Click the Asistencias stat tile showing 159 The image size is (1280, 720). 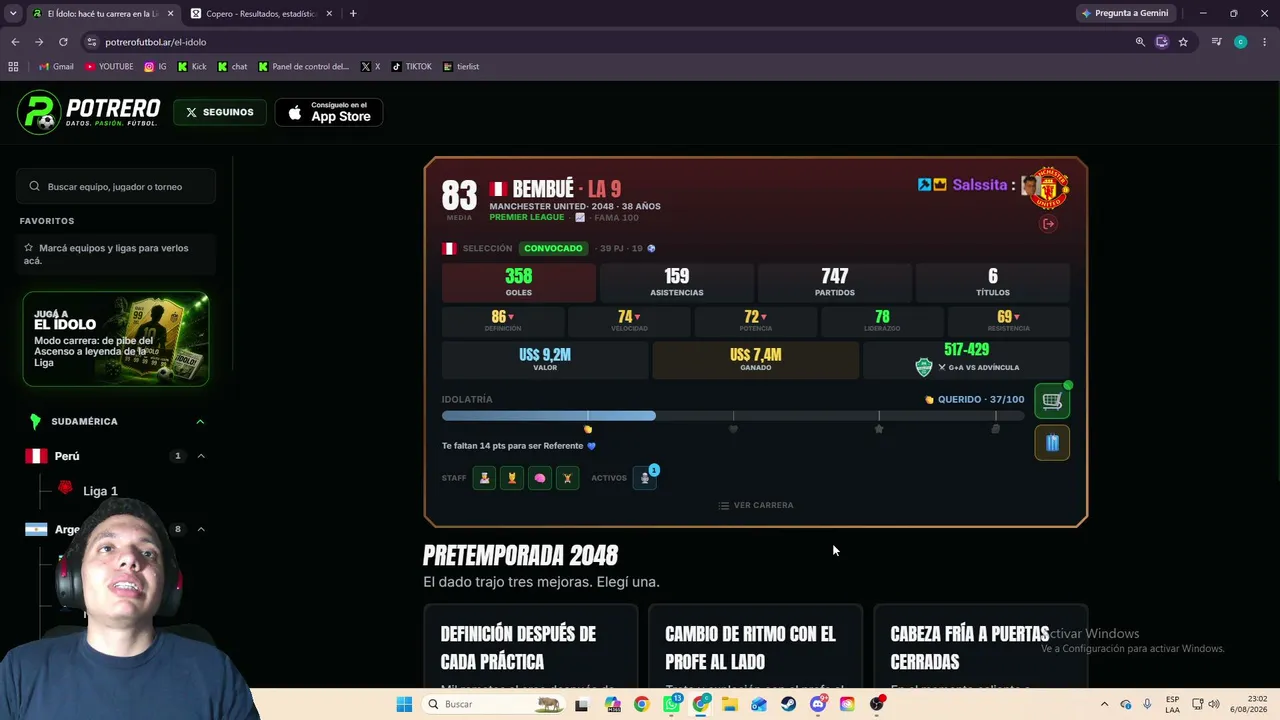[x=677, y=283]
